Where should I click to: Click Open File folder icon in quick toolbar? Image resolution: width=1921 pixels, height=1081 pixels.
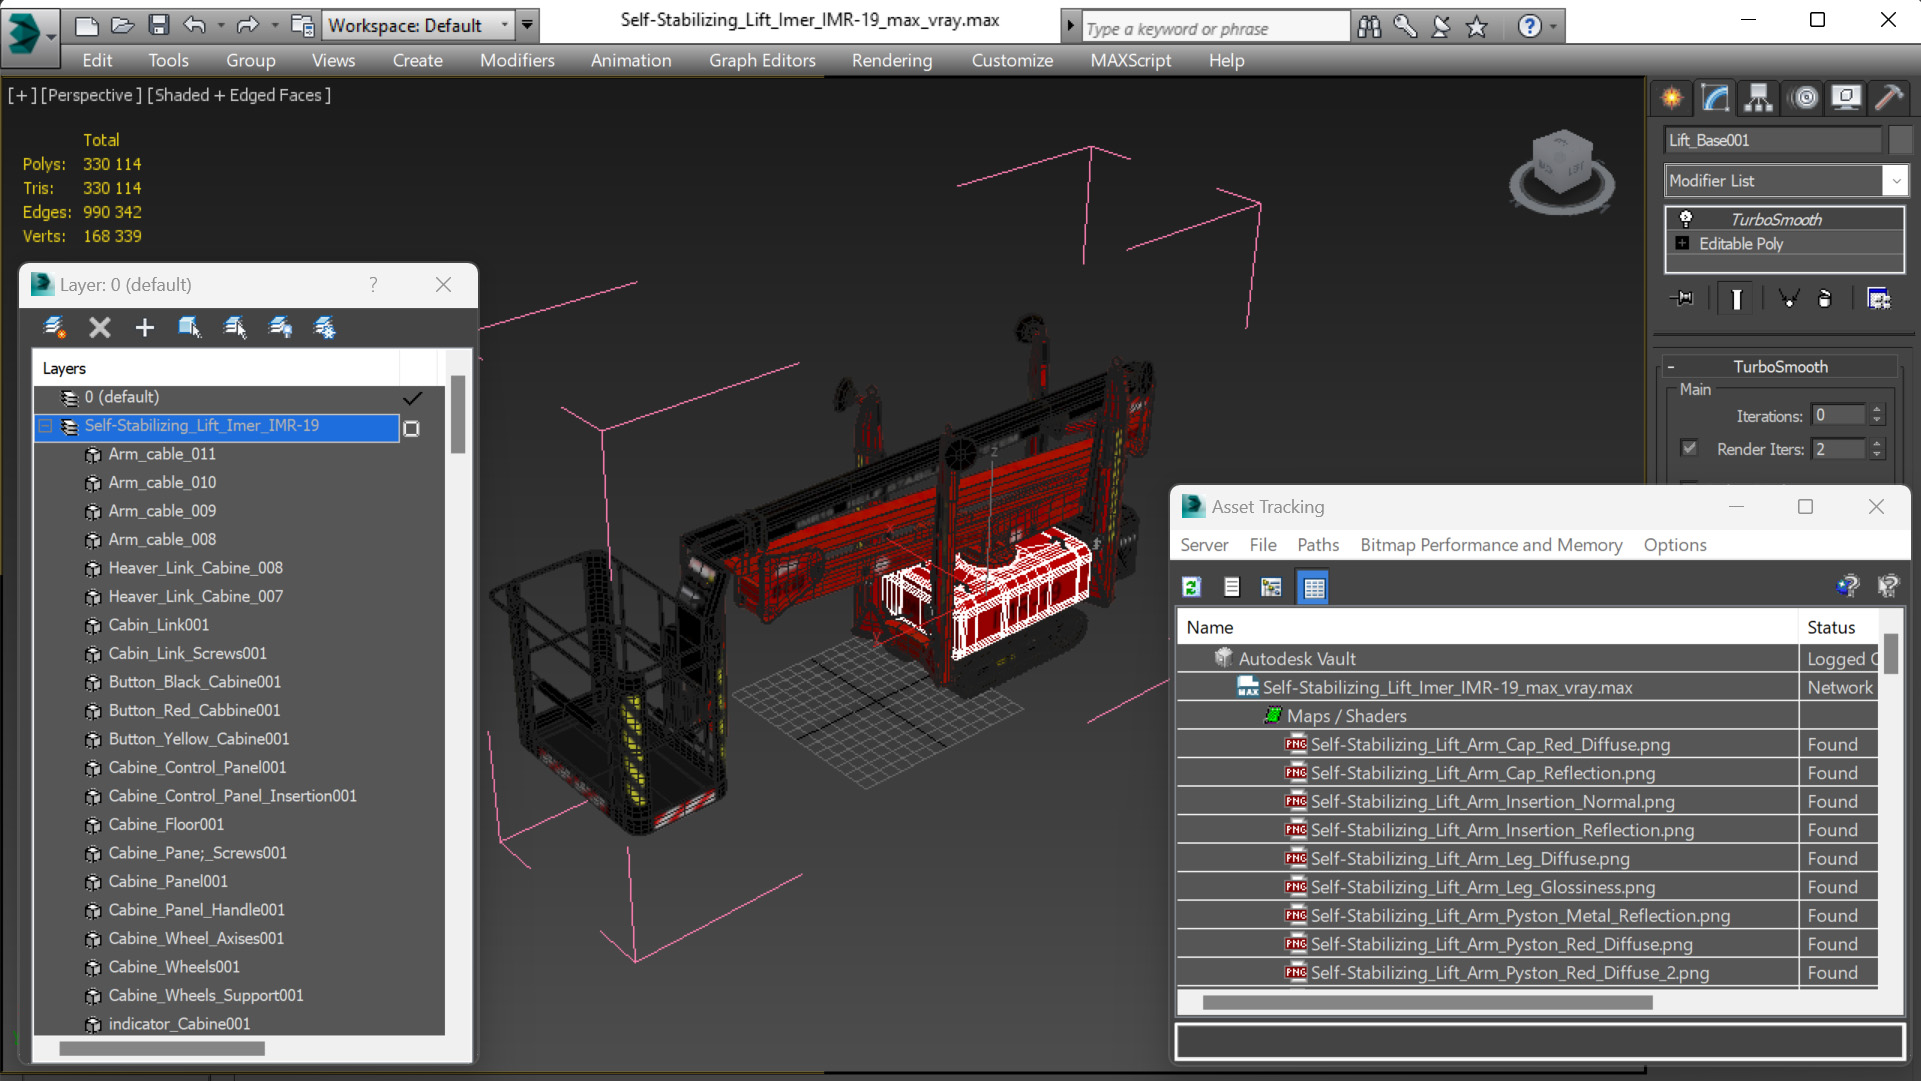point(123,25)
